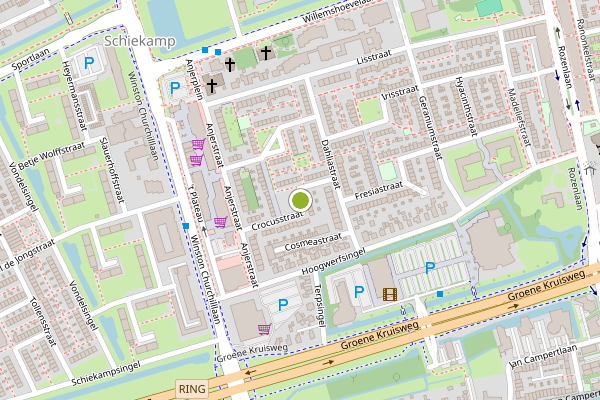
Task: Click the RING road shield
Action: tap(192, 389)
